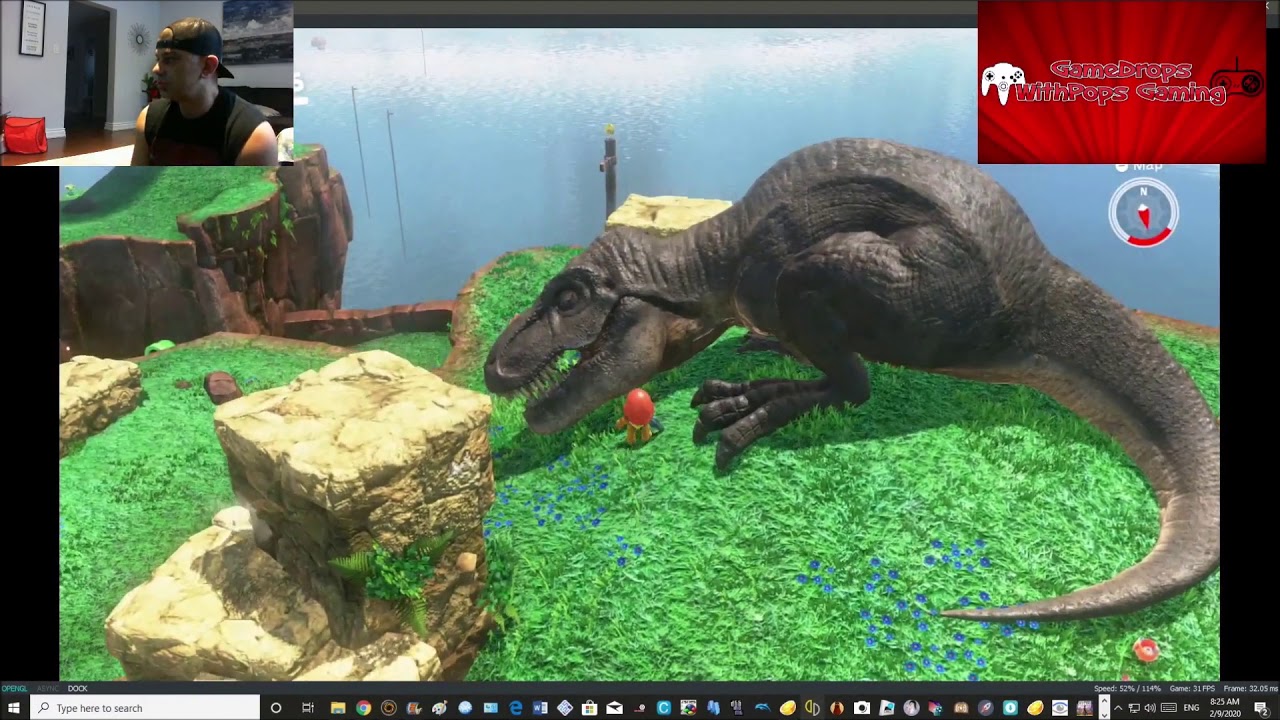Viewport: 1280px width, 720px height.
Task: Open the Mail app from the taskbar
Action: point(614,708)
